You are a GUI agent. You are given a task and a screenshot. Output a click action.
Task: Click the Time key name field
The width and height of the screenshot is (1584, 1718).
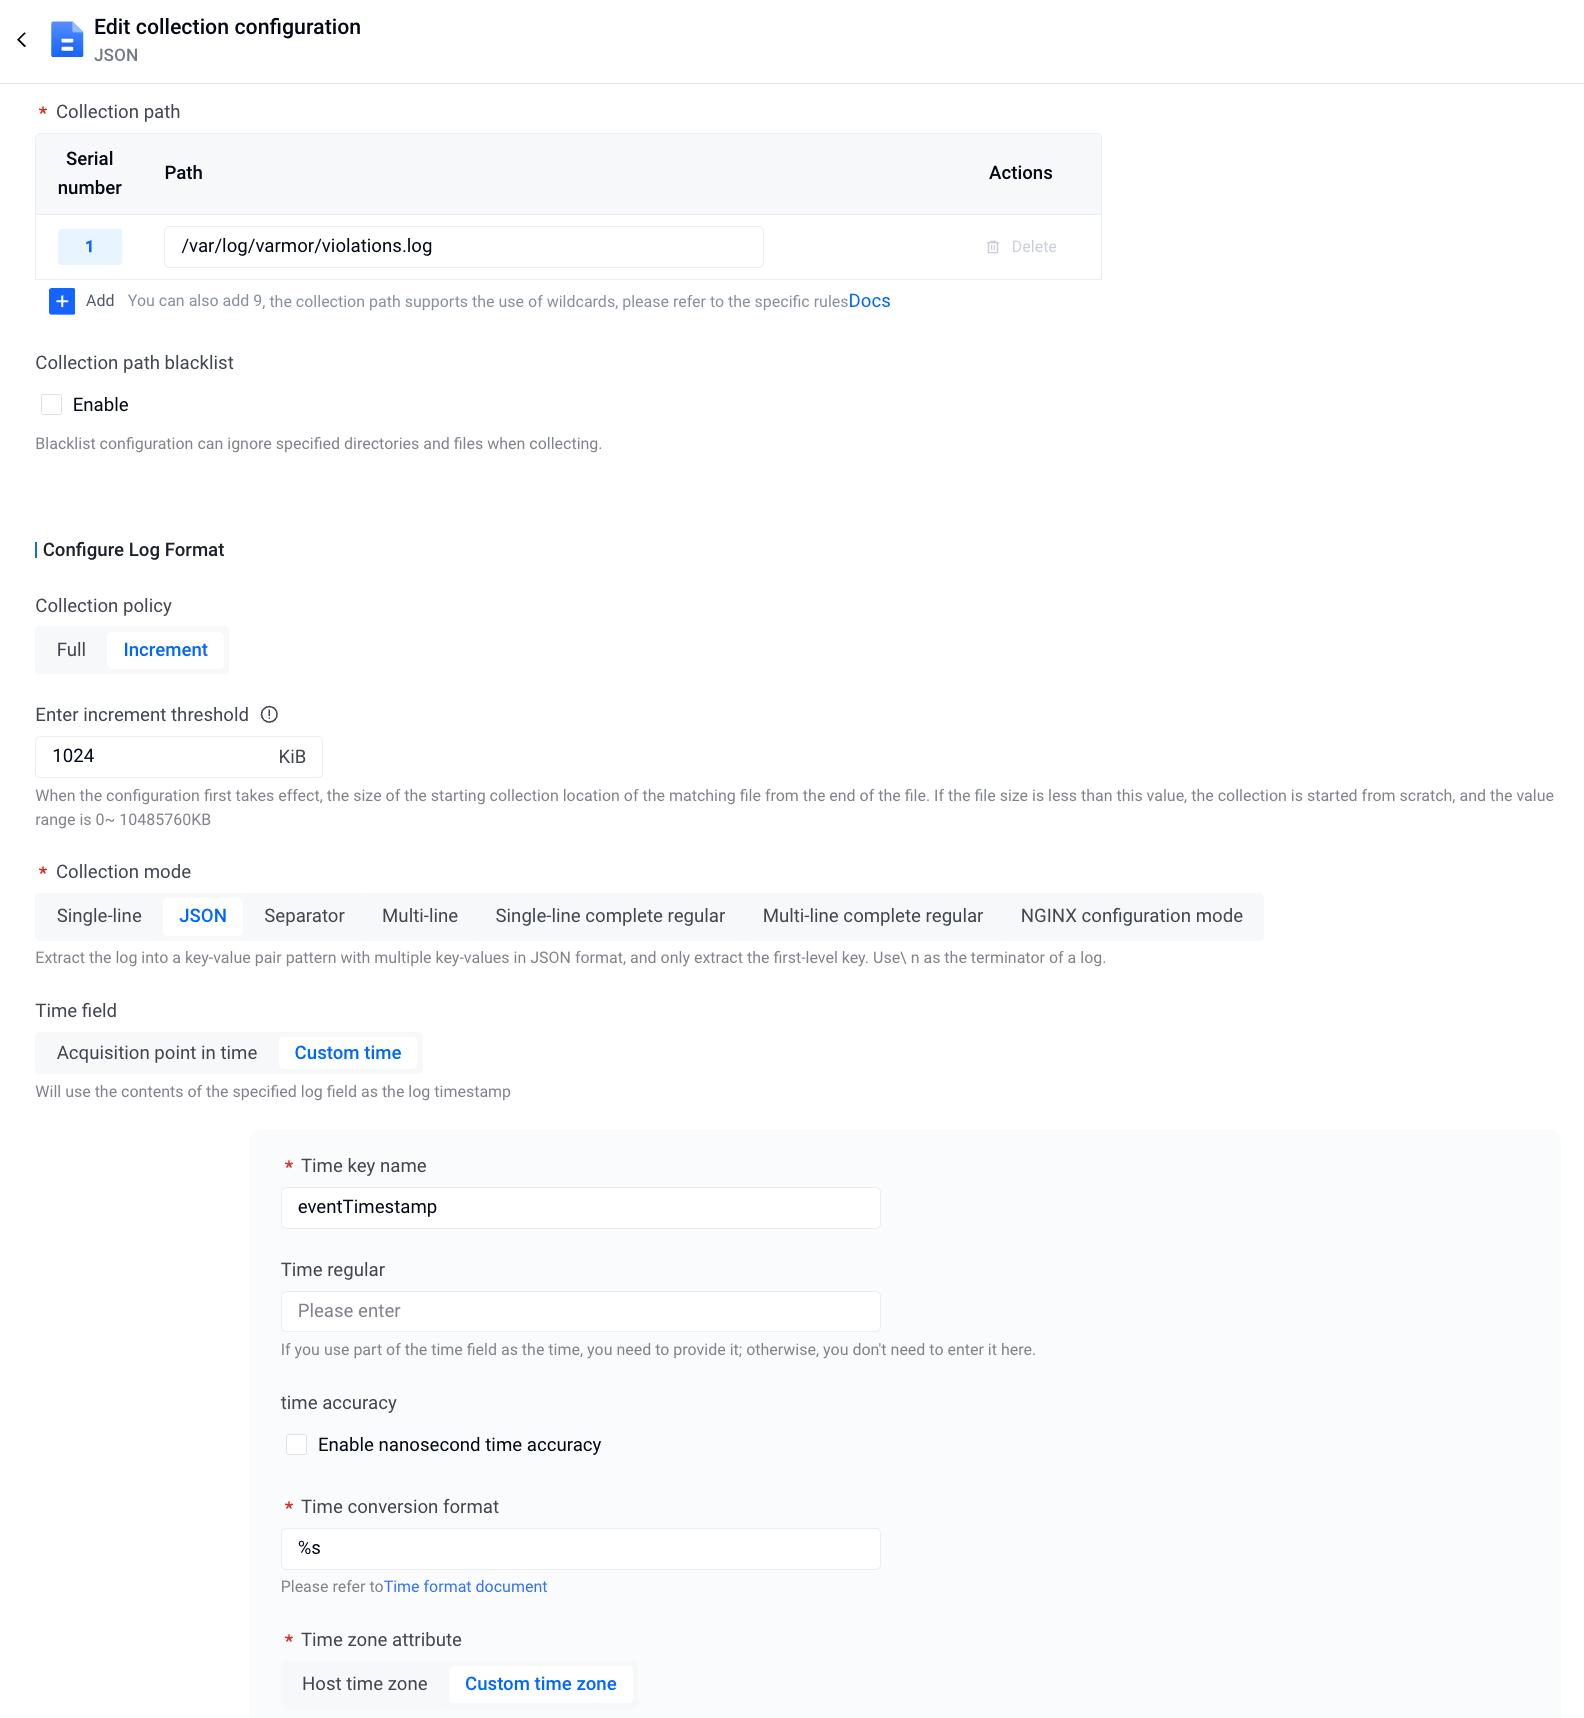[x=580, y=1208]
